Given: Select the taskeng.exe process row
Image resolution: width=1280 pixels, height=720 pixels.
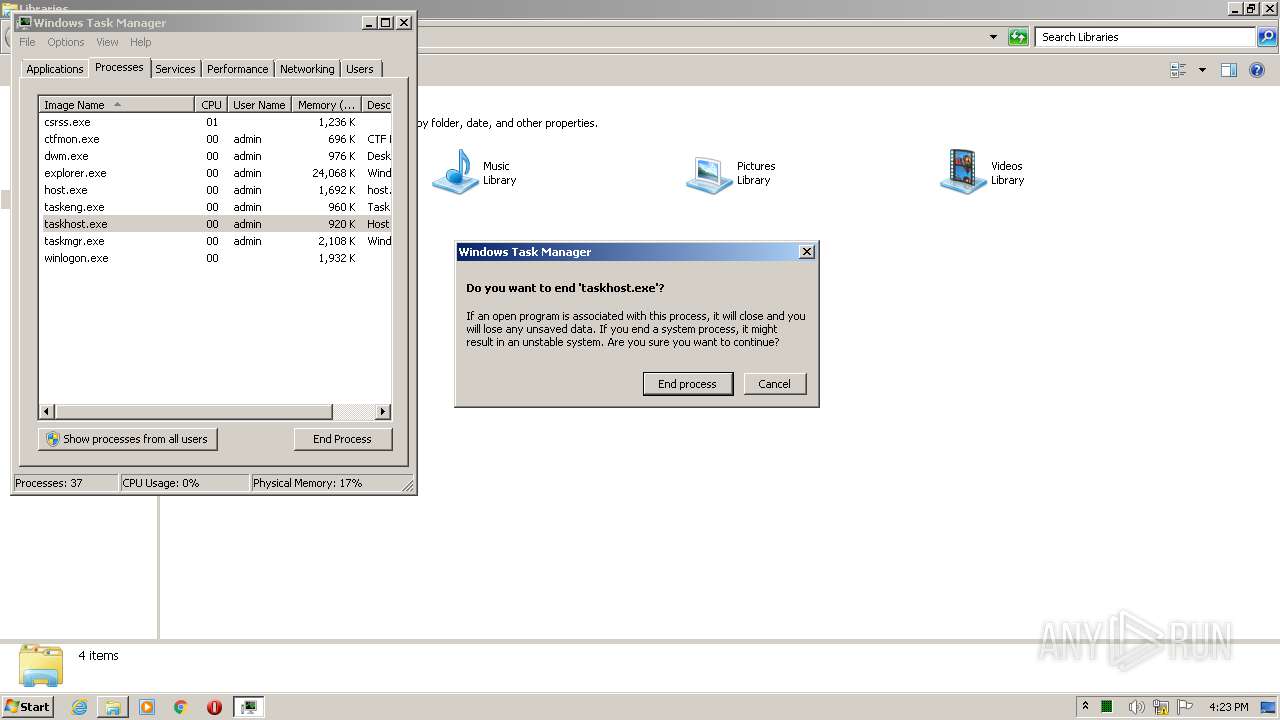Looking at the screenshot, I should (x=215, y=207).
